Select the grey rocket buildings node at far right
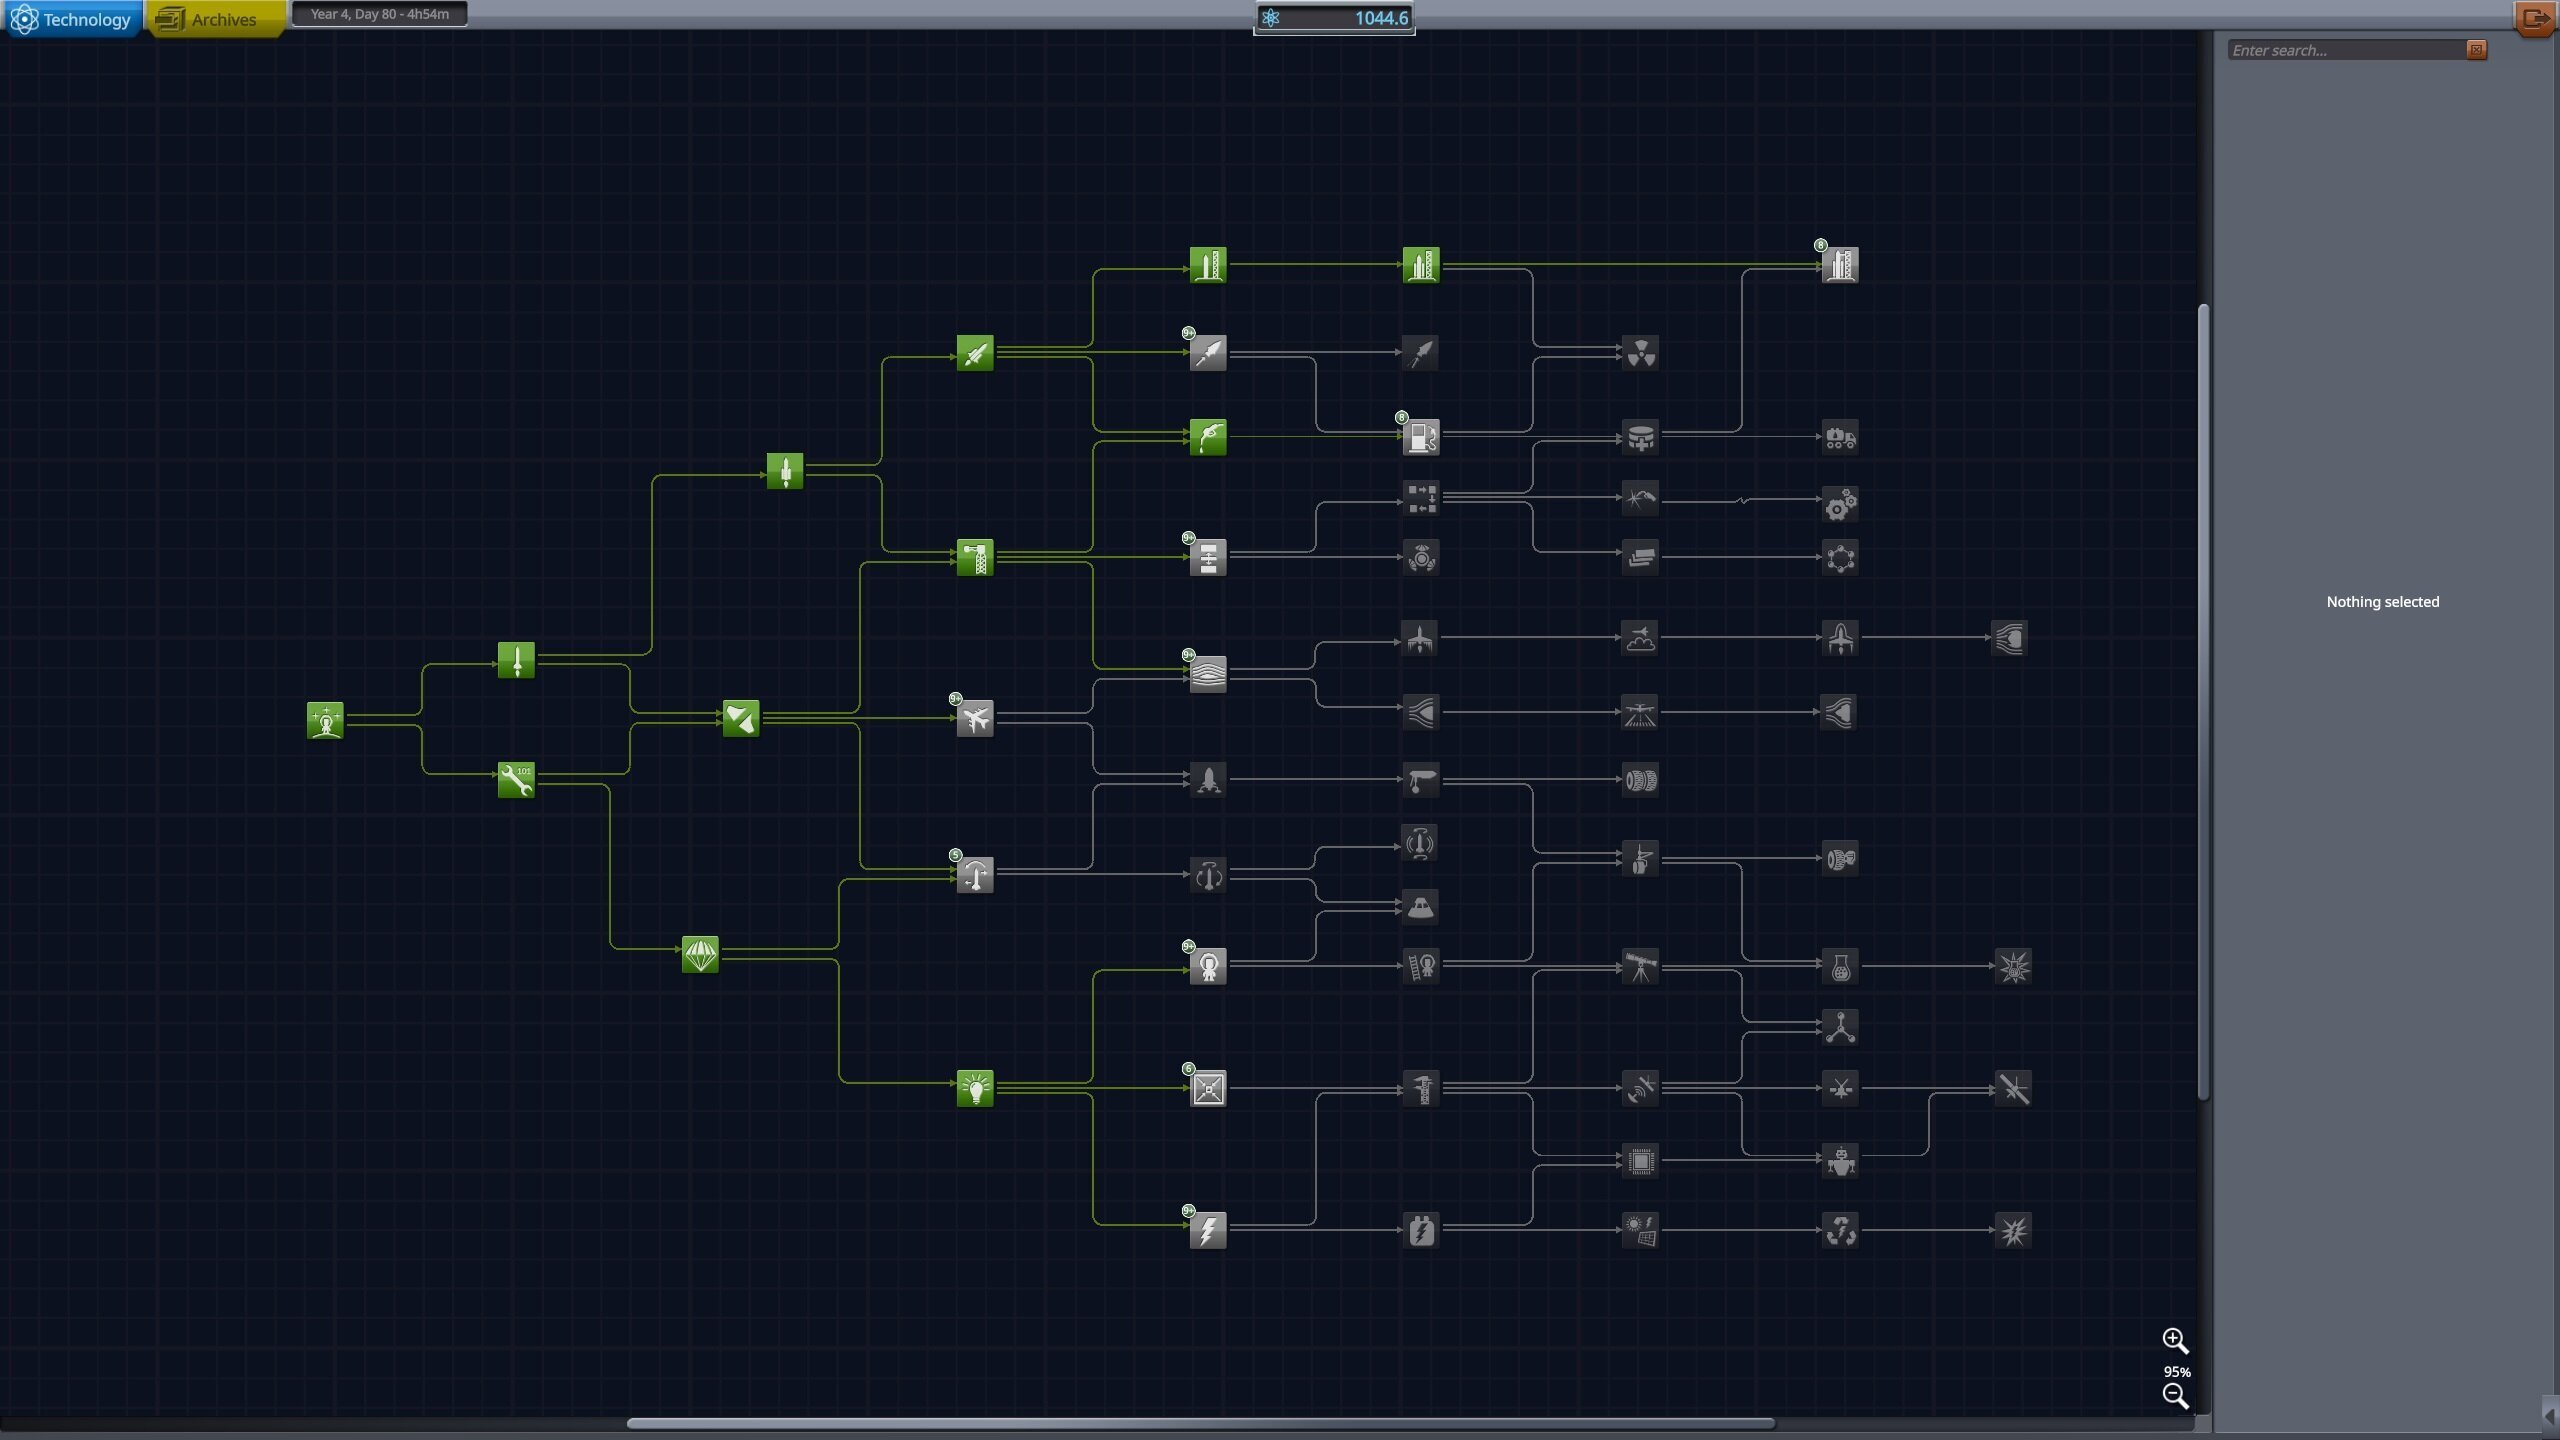The height and width of the screenshot is (1440, 2560). pos(1840,265)
